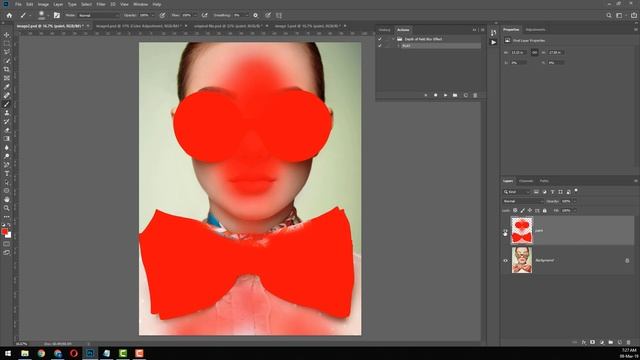The height and width of the screenshot is (360, 640).
Task: Select the Clone Stamp tool
Action: (7, 113)
